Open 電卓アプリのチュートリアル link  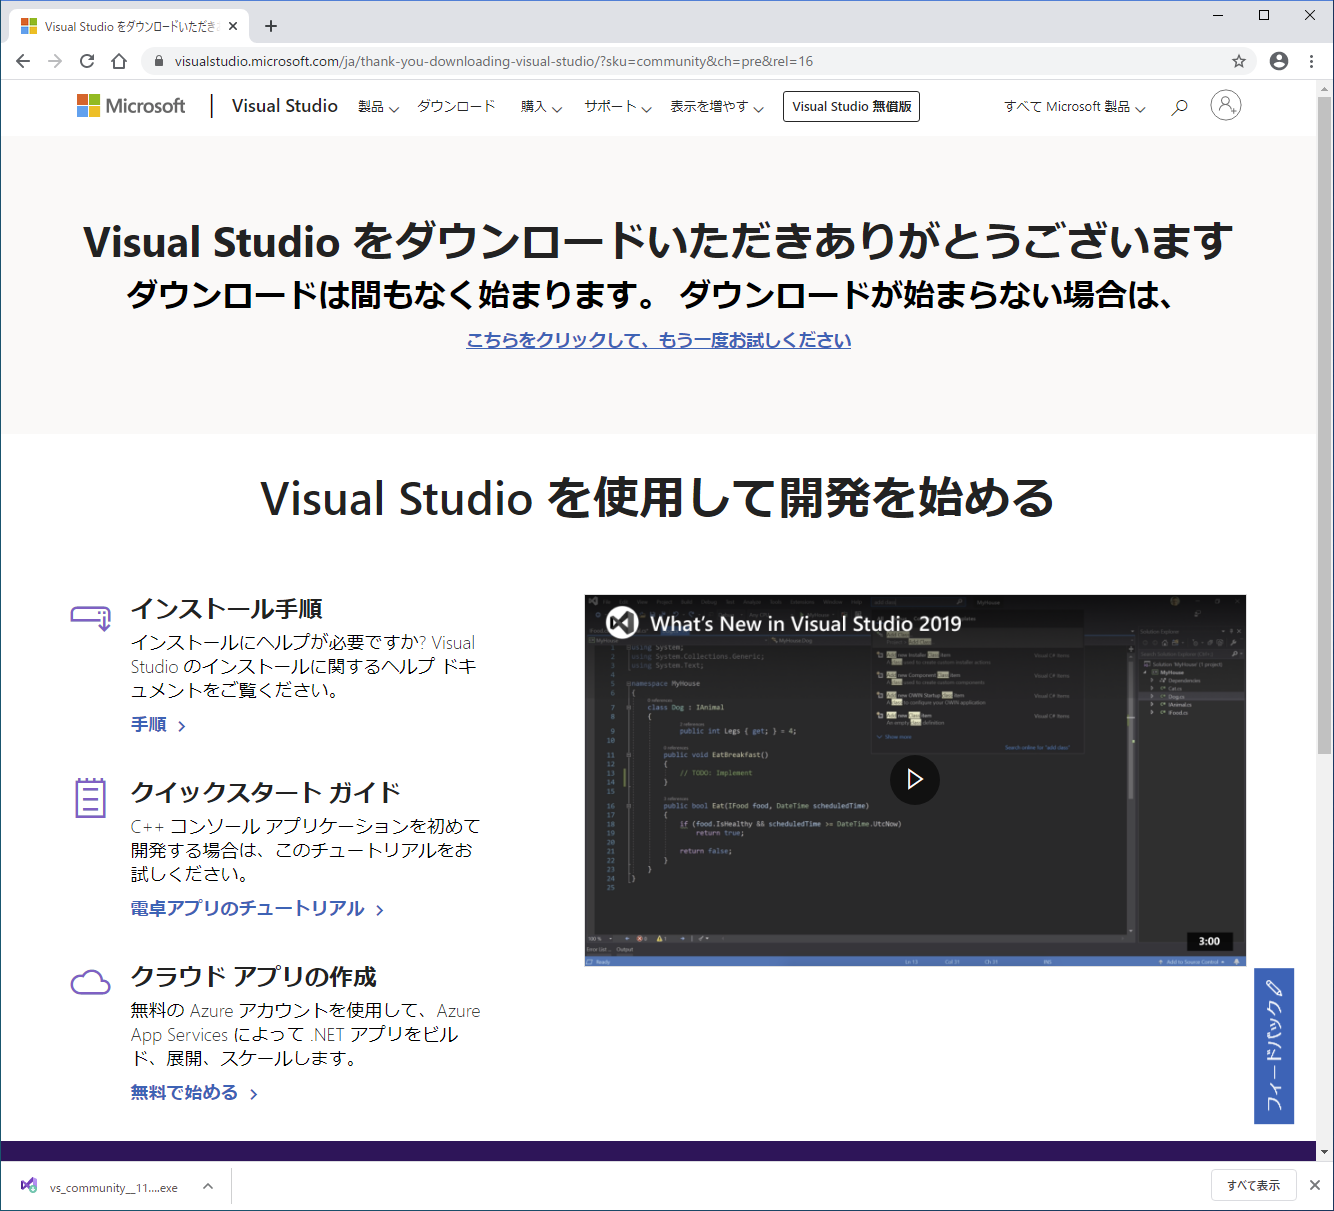[x=257, y=908]
